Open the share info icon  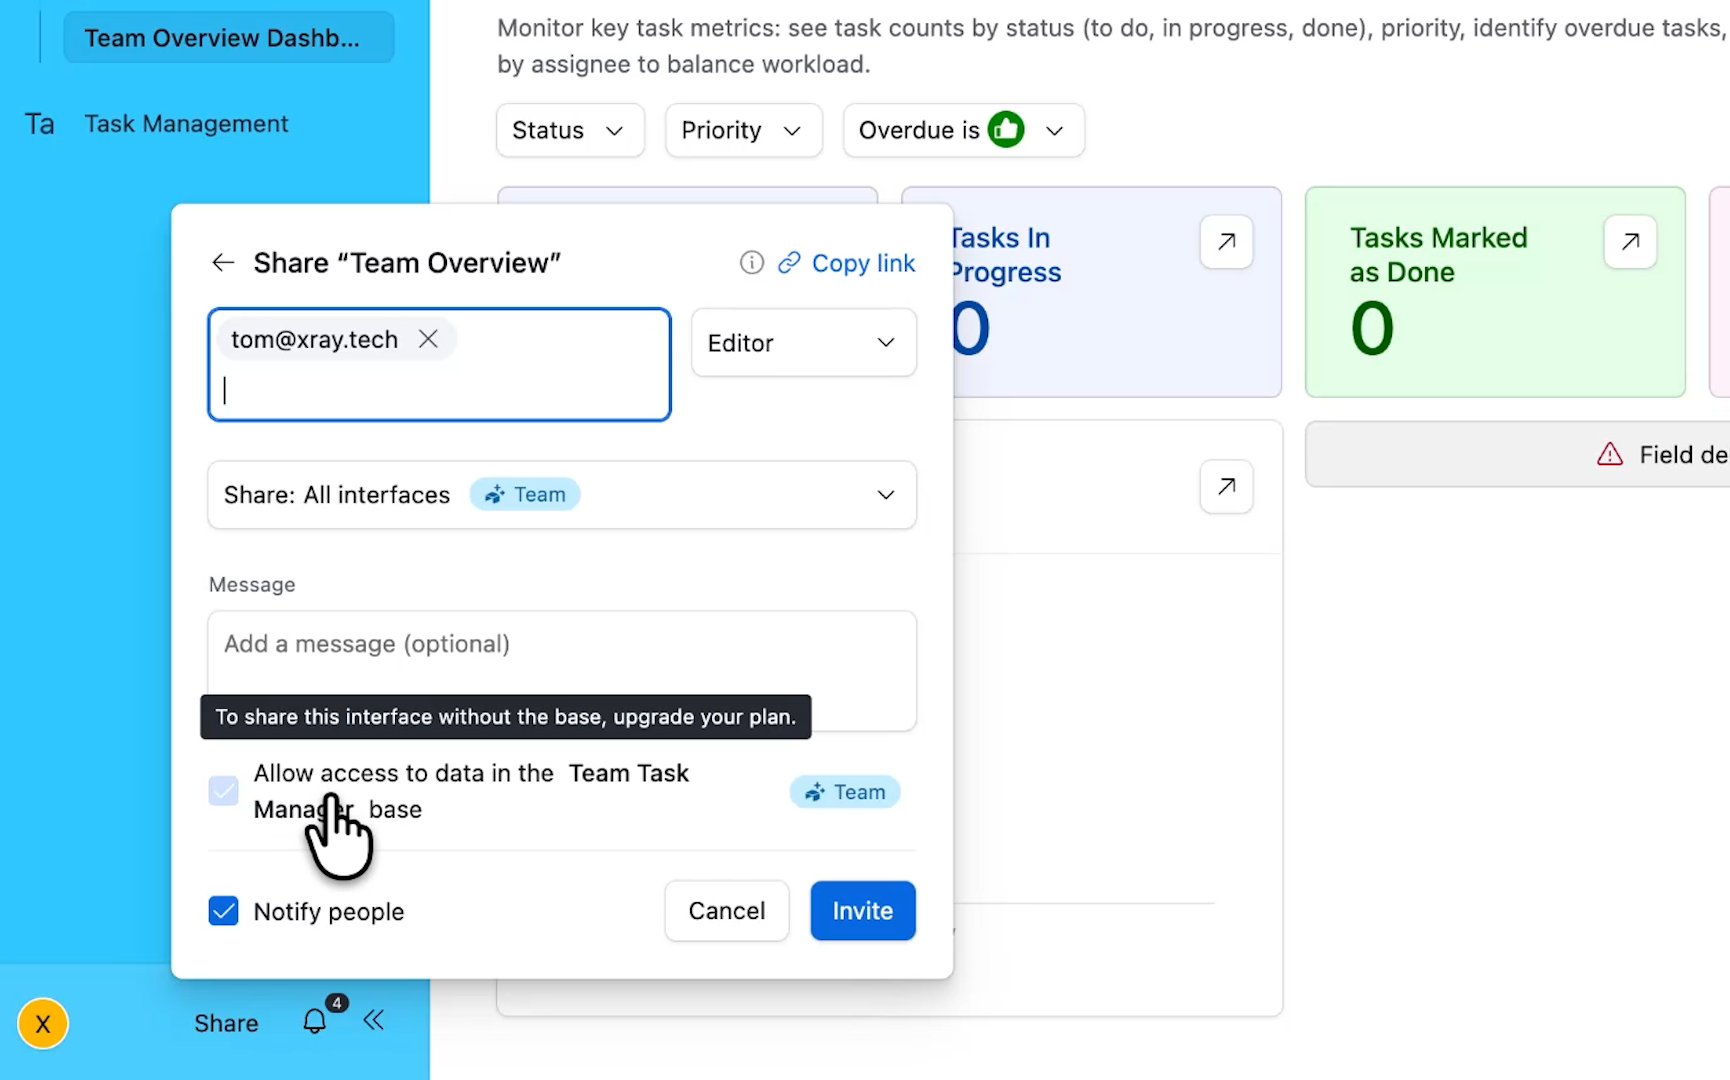(x=751, y=263)
